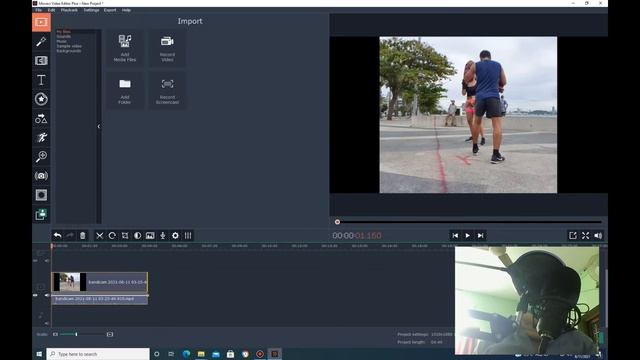Image resolution: width=640 pixels, height=360 pixels.
Task: Click the timeline scale slider handle
Action: click(x=76, y=334)
